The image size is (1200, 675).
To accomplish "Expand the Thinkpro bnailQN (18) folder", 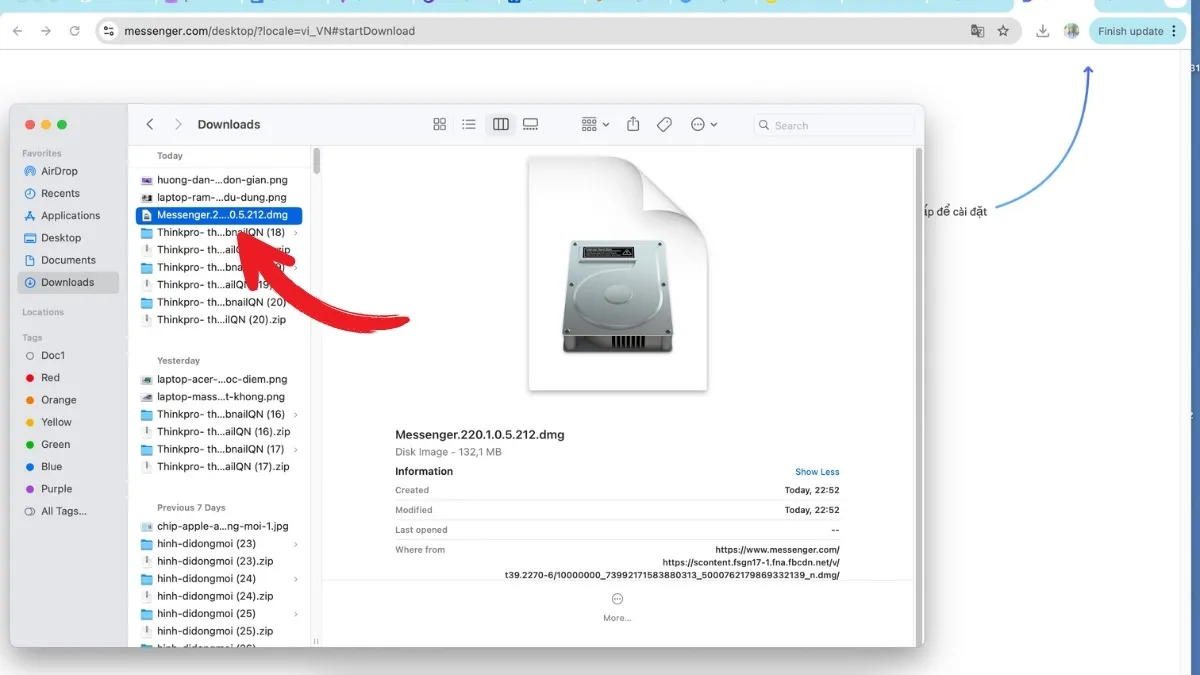I will click(x=295, y=233).
